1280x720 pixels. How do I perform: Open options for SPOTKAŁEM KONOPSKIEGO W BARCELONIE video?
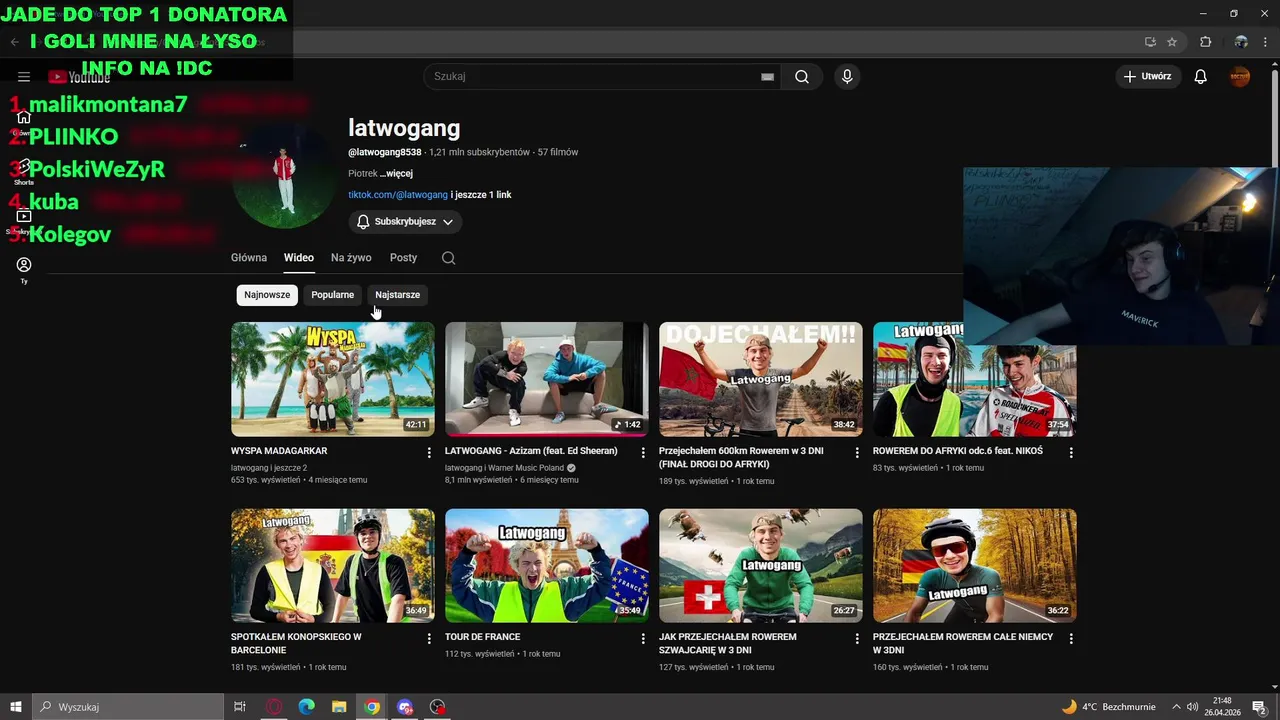(x=429, y=639)
